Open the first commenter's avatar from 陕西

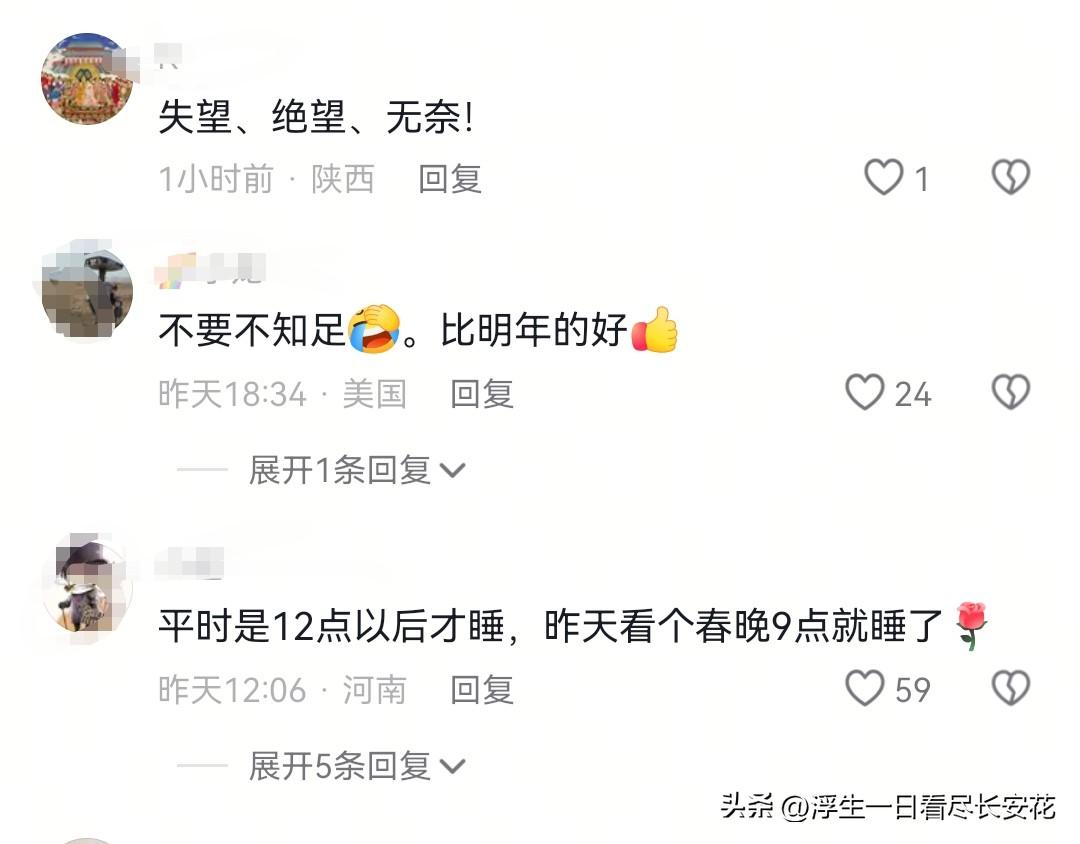[87, 79]
